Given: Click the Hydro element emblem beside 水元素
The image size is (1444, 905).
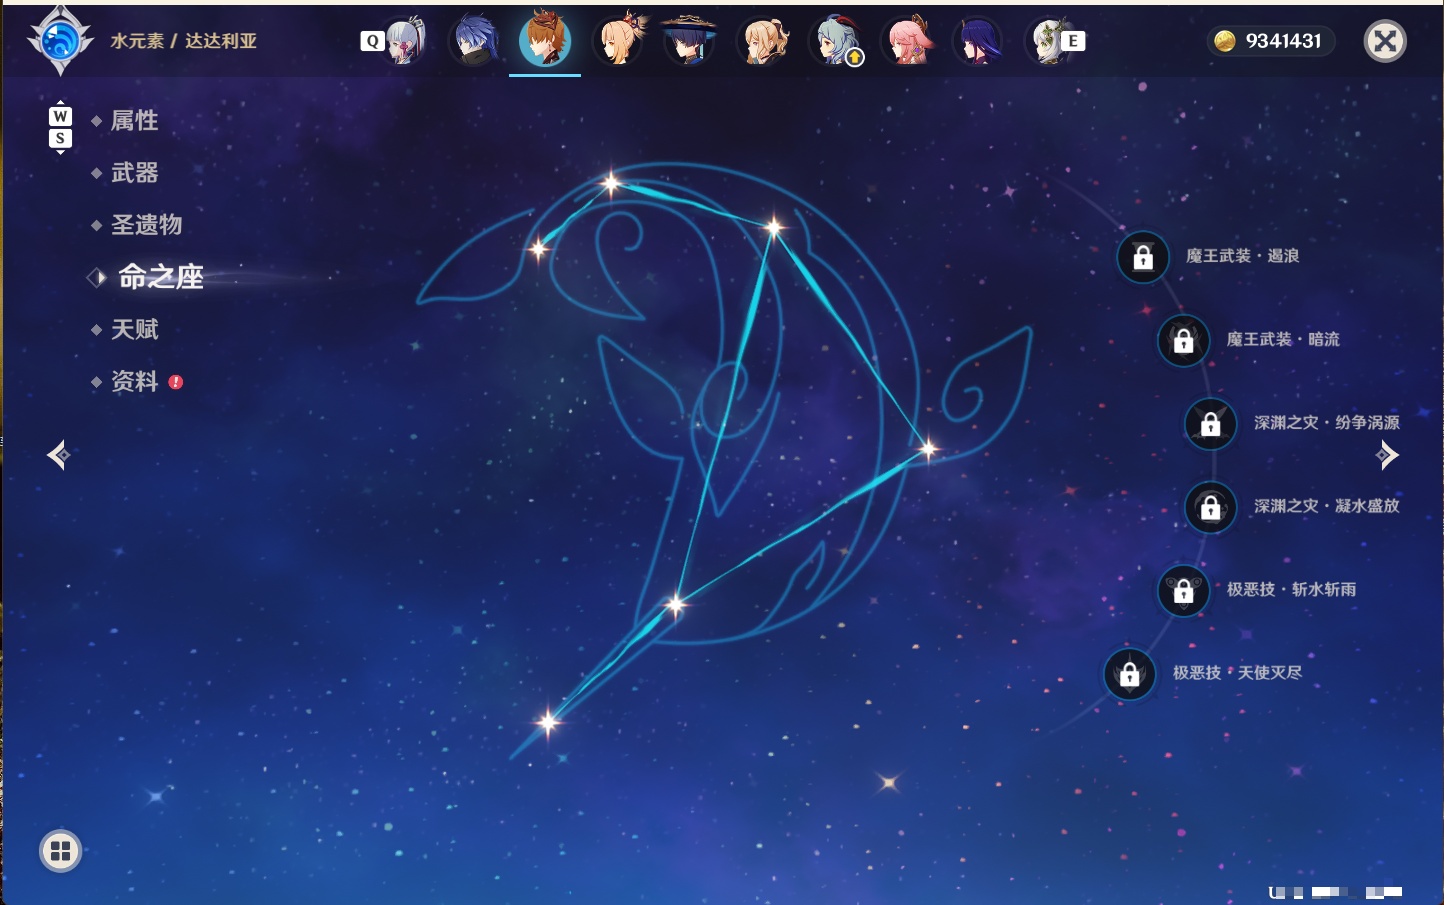Looking at the screenshot, I should (x=60, y=41).
